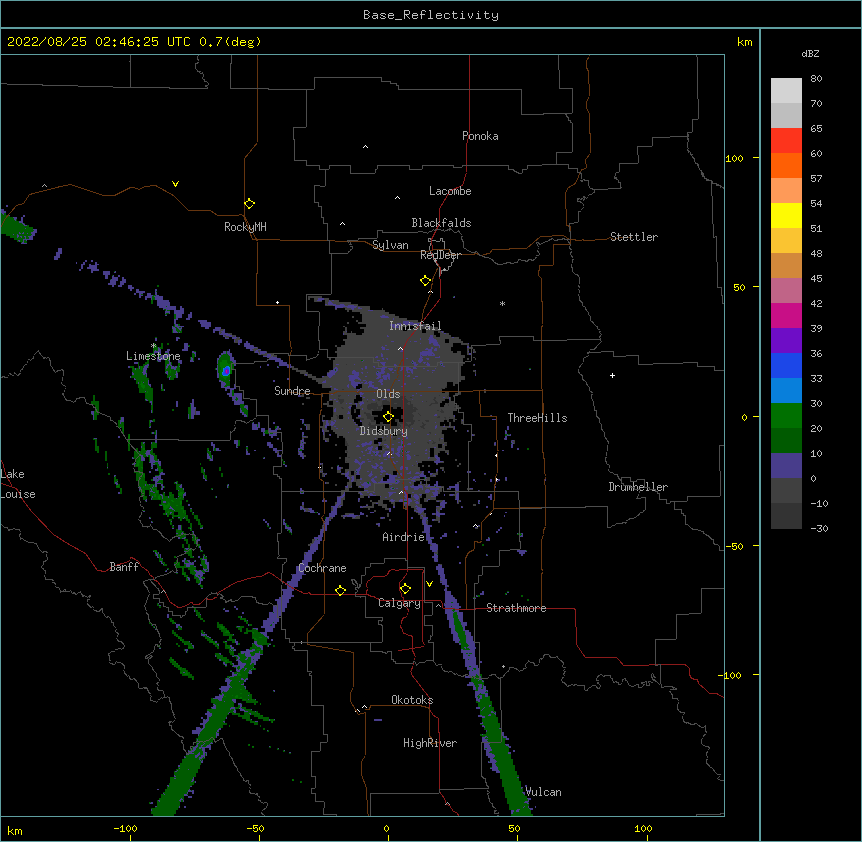Screen dimensions: 862x842
Task: Click the Calgary city label
Action: tap(399, 603)
